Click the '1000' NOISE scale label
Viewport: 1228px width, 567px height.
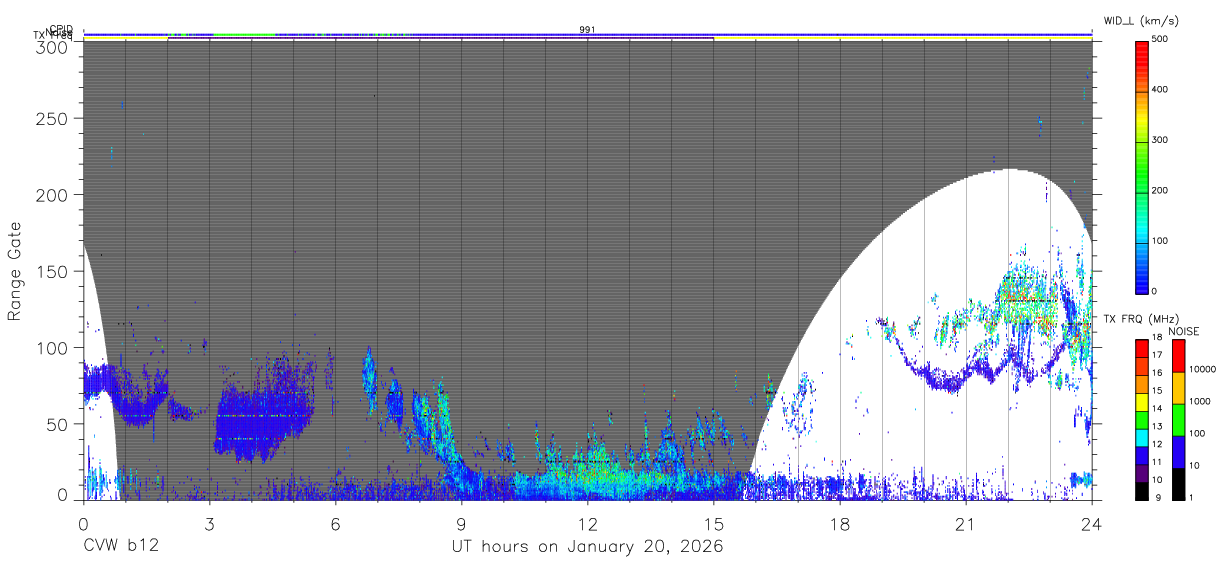pyautogui.click(x=1202, y=403)
